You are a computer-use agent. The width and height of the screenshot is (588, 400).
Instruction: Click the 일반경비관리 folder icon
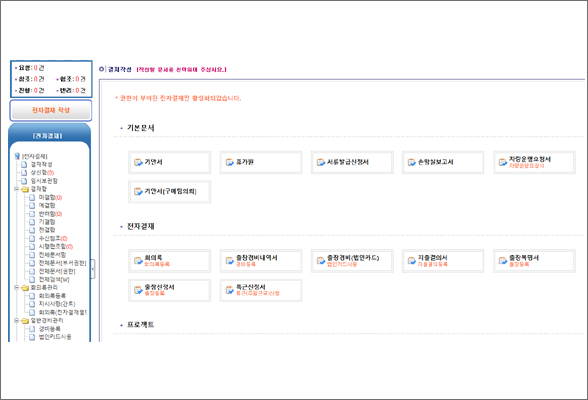[25, 321]
